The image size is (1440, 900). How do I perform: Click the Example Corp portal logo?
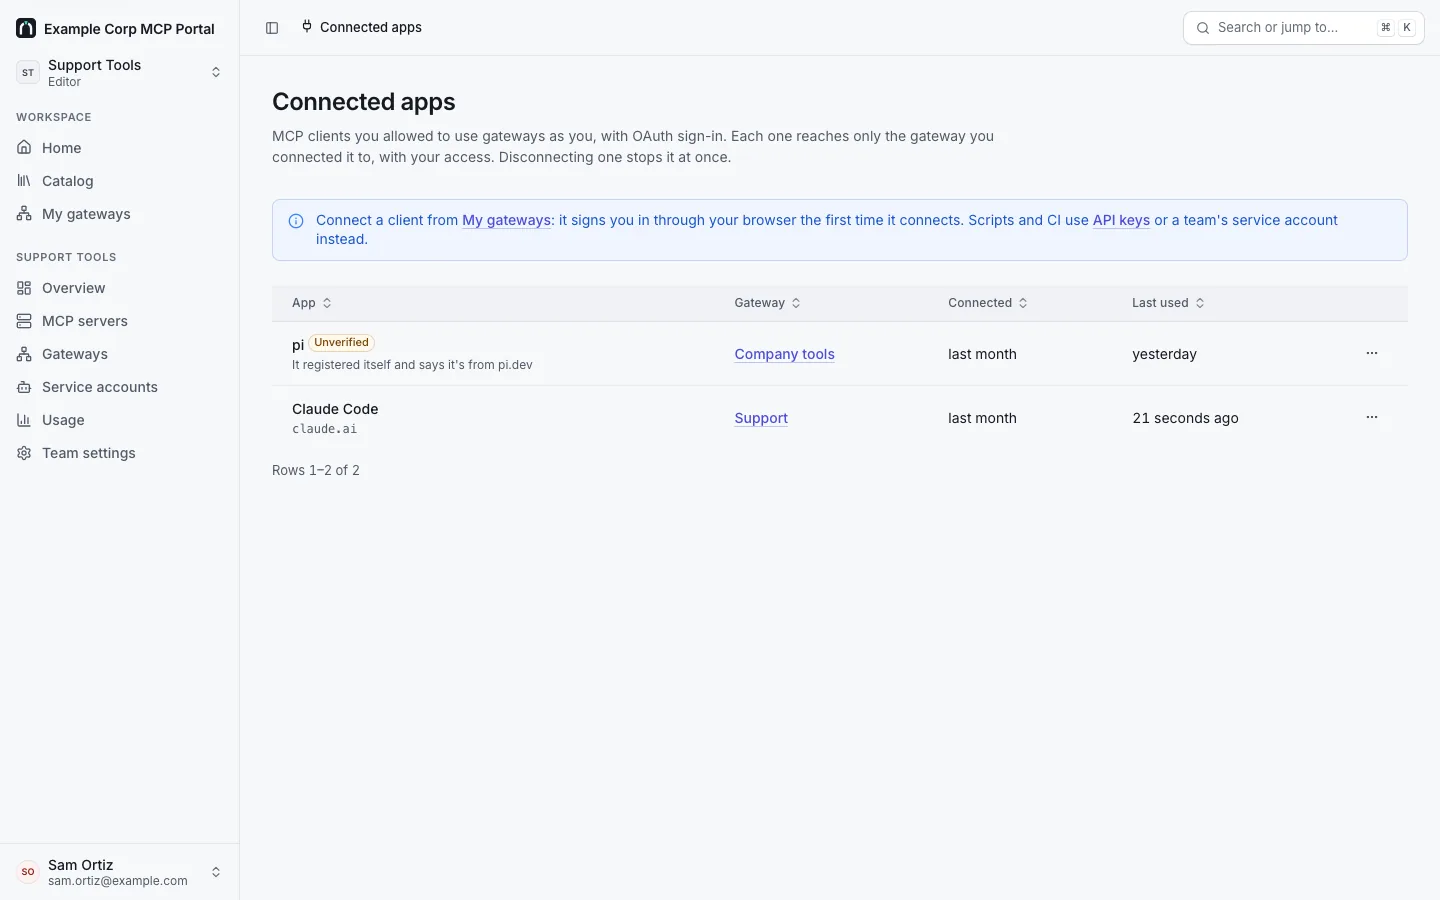[x=26, y=28]
